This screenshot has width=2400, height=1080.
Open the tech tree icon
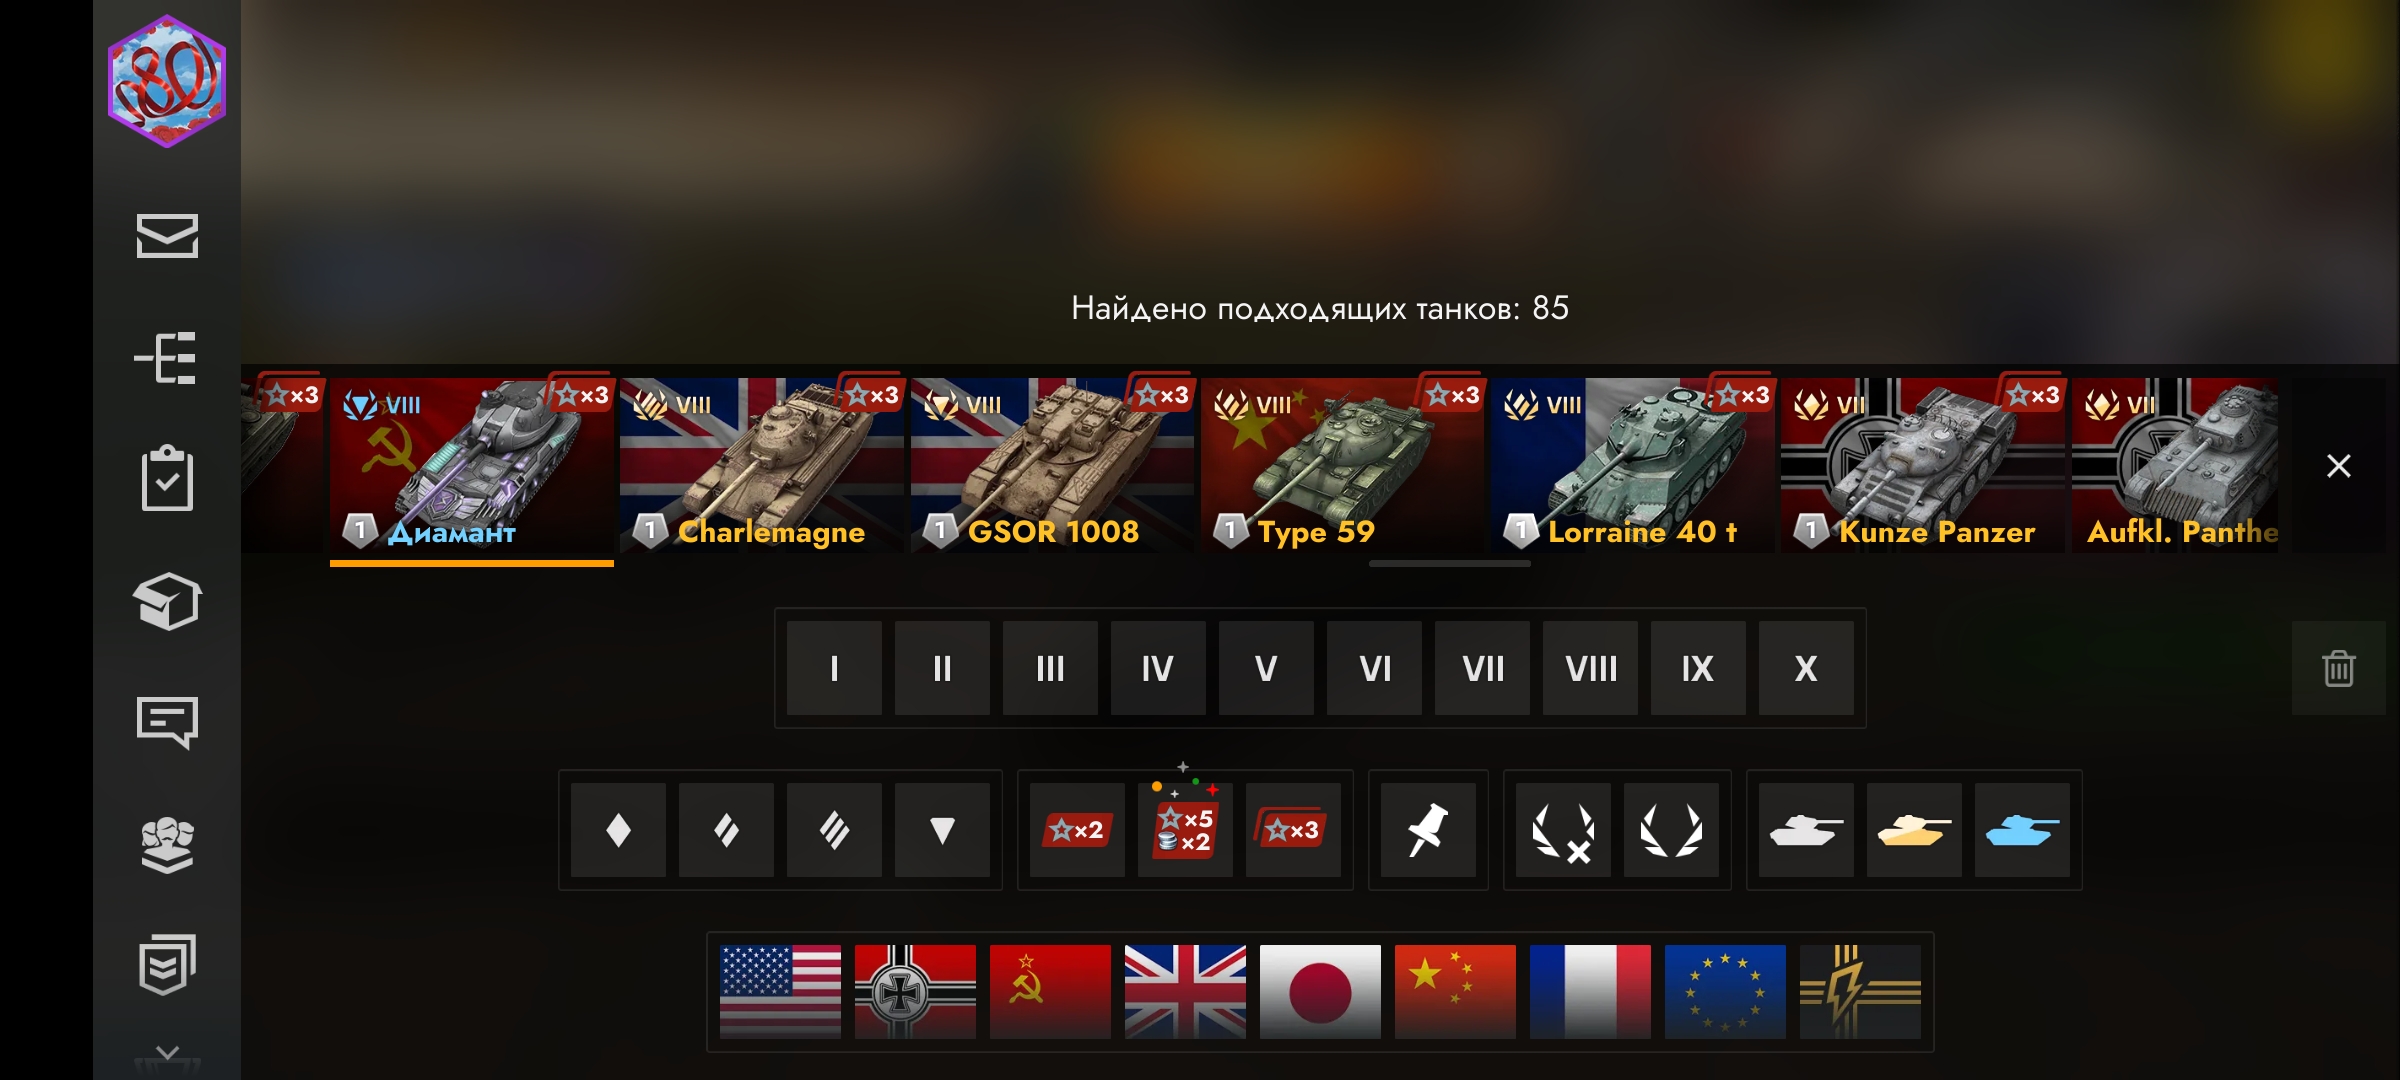(167, 358)
